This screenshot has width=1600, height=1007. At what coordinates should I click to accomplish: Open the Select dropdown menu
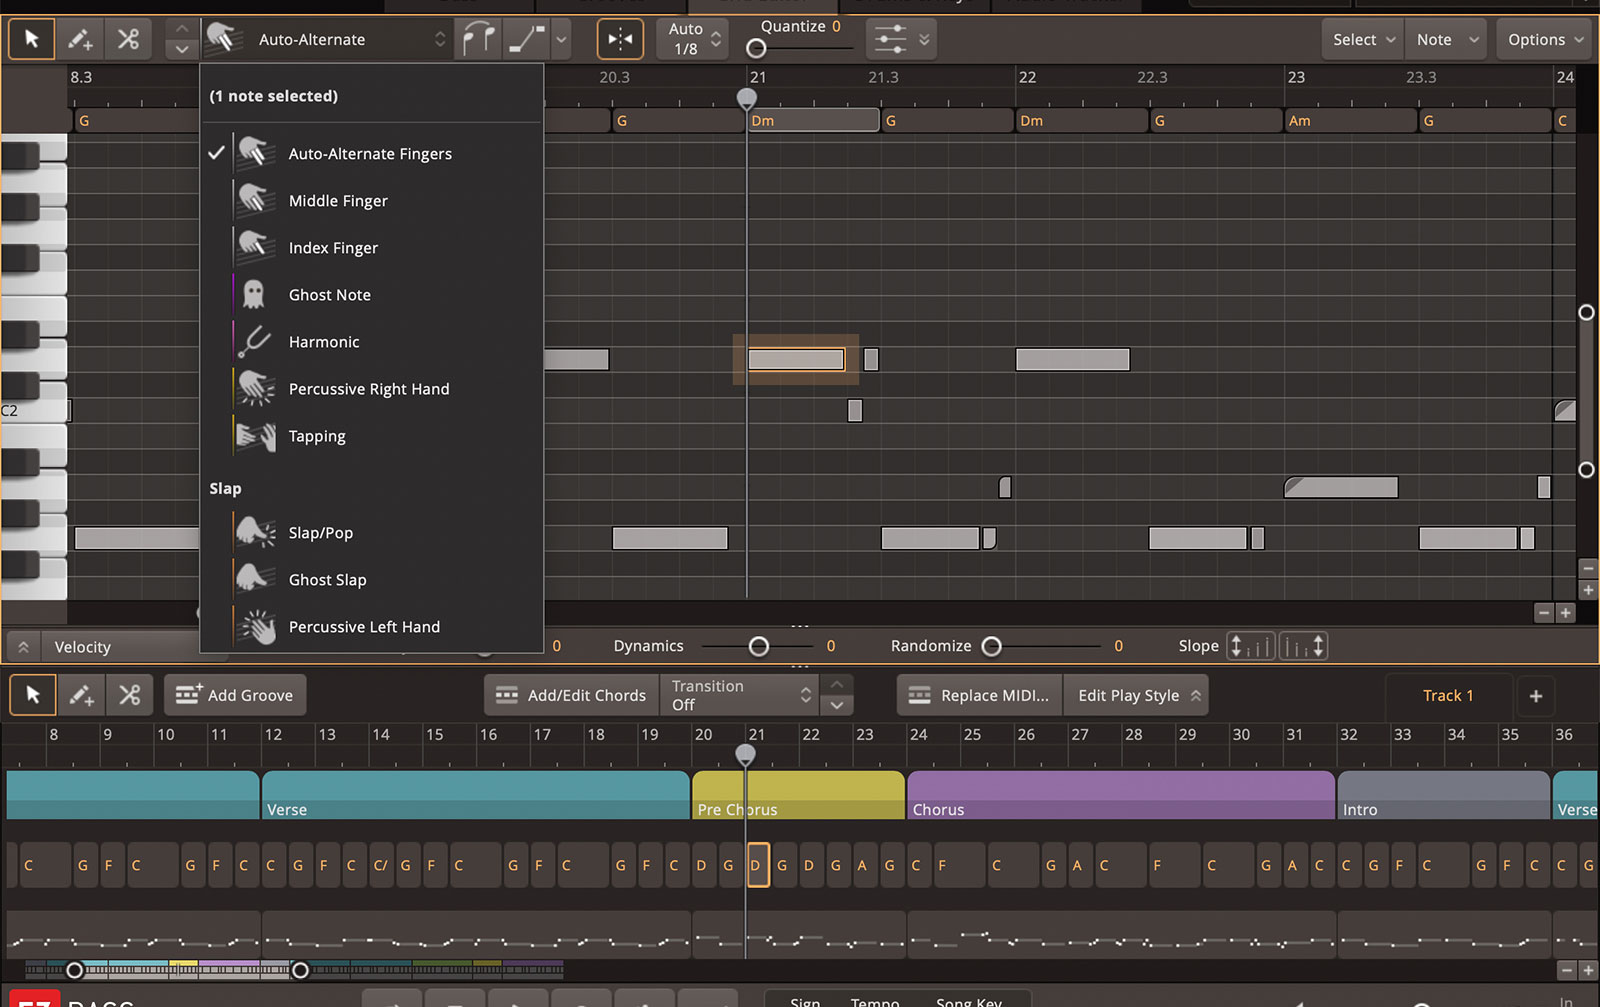click(1363, 40)
